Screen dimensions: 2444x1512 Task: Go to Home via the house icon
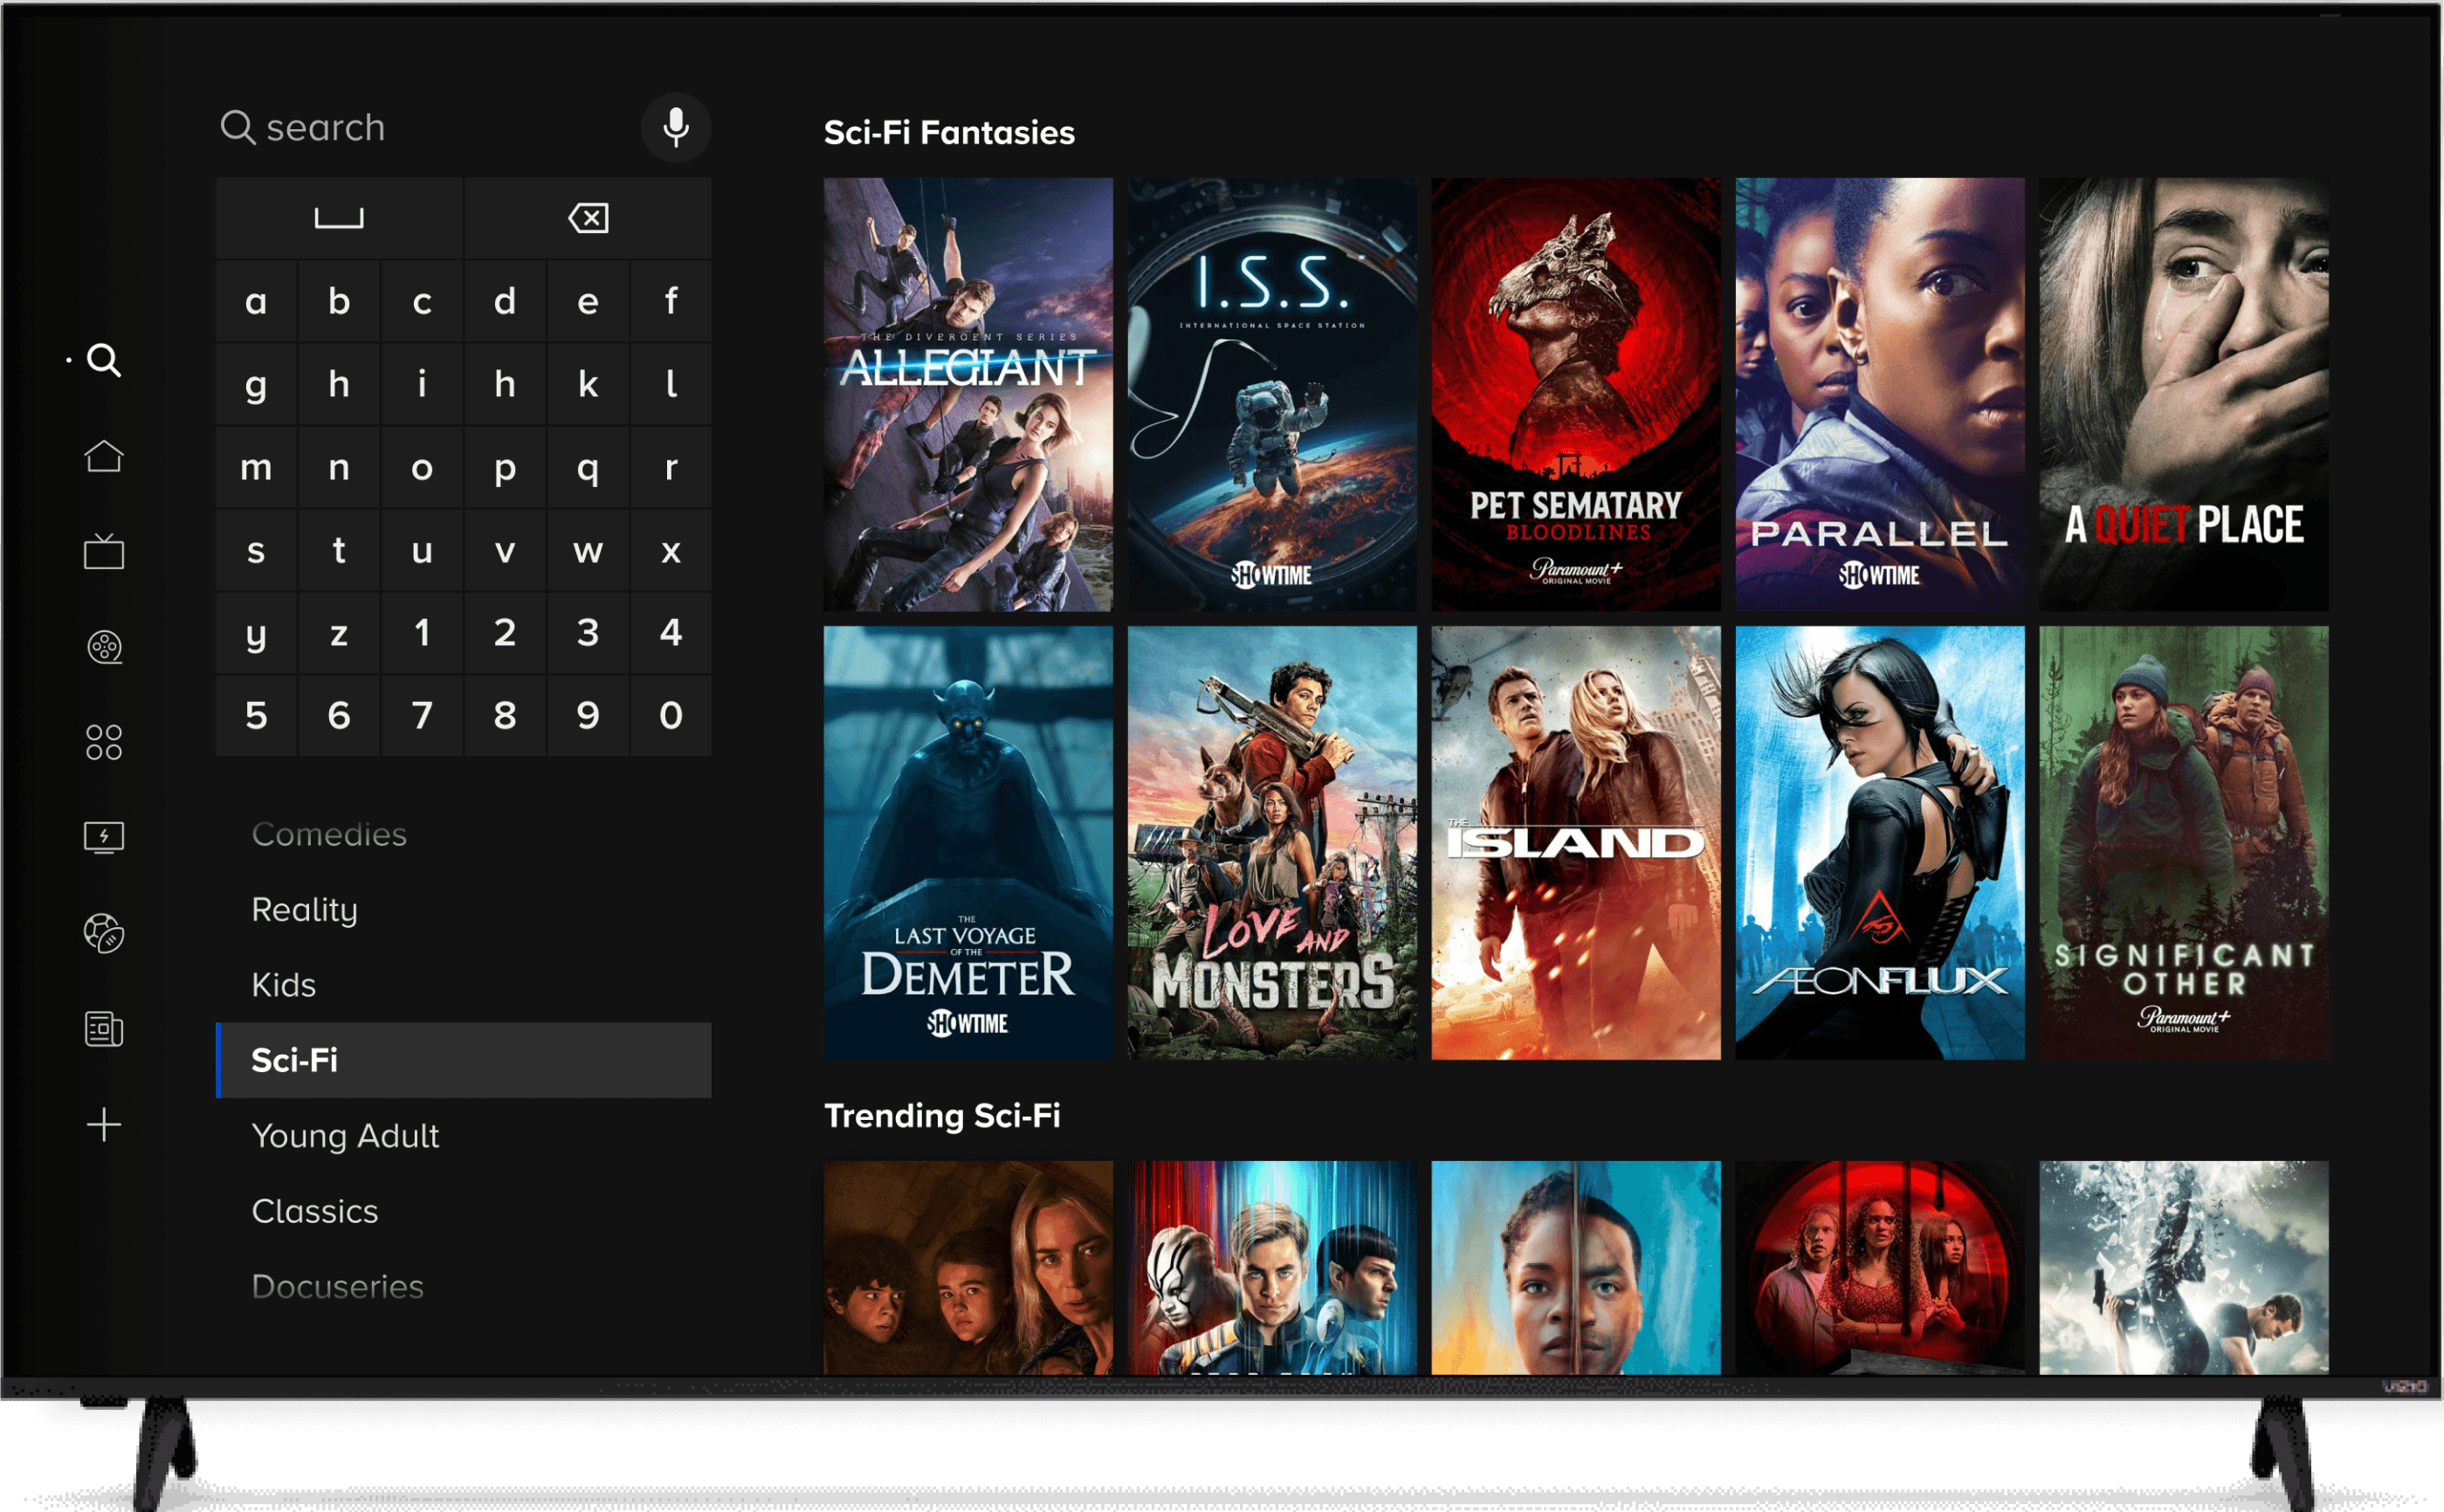coord(103,456)
